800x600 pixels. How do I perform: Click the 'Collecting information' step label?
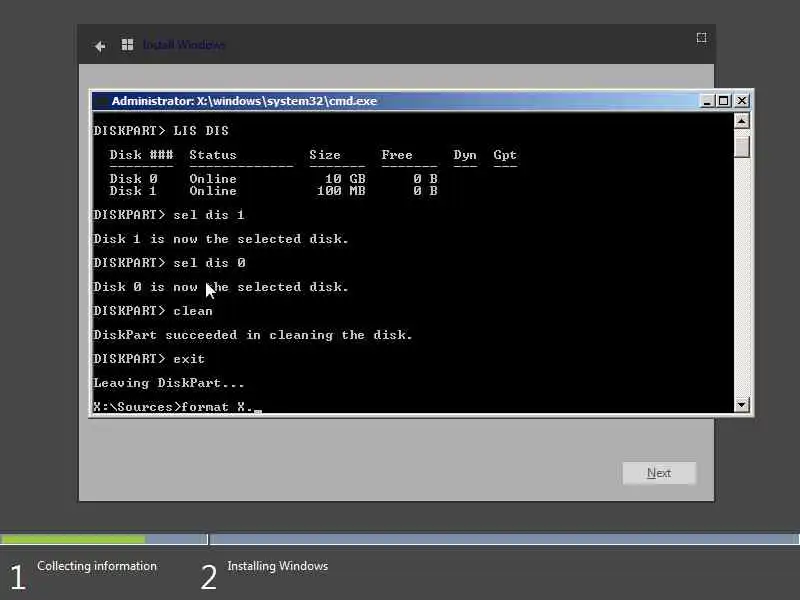click(97, 566)
